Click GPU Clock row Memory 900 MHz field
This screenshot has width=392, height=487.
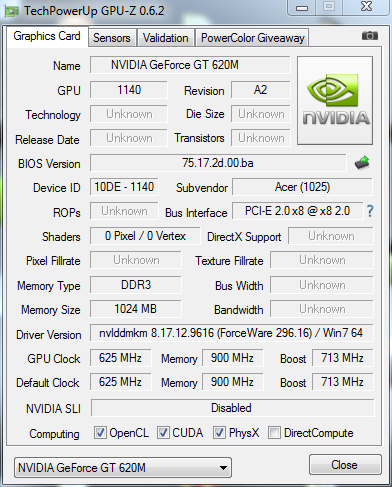(x=233, y=358)
